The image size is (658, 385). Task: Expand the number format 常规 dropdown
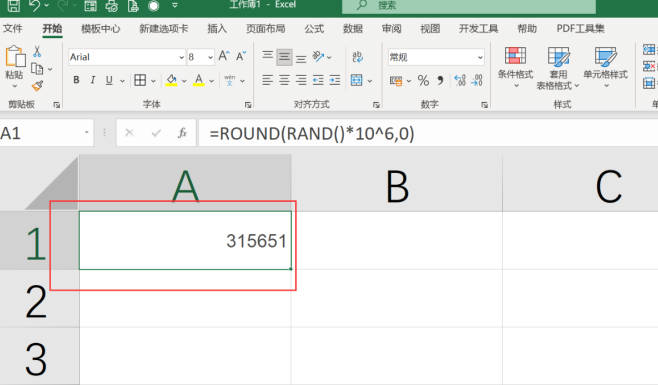(x=480, y=57)
